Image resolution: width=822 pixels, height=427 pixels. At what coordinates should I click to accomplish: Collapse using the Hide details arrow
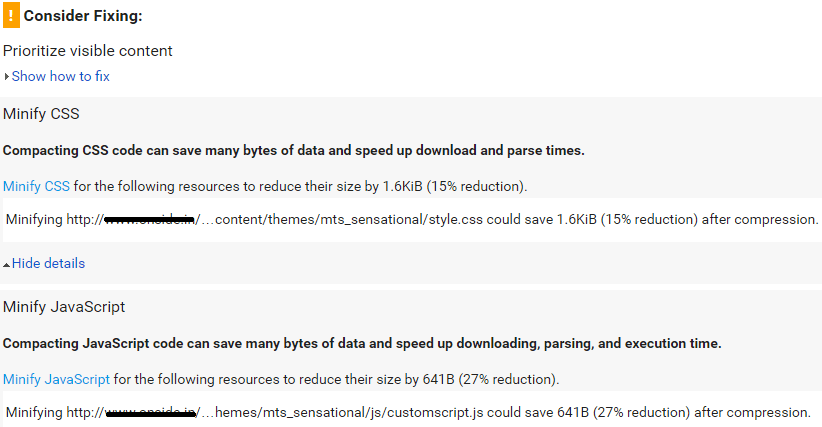coord(6,265)
